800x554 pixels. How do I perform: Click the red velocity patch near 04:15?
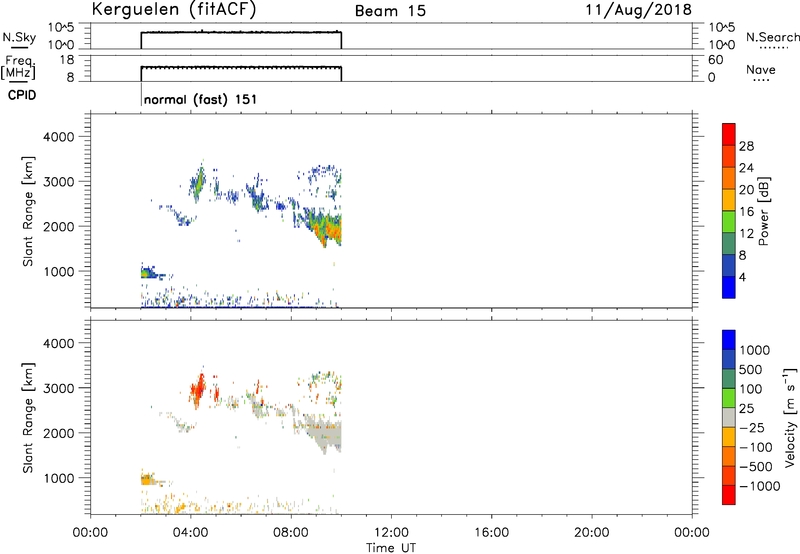[198, 390]
